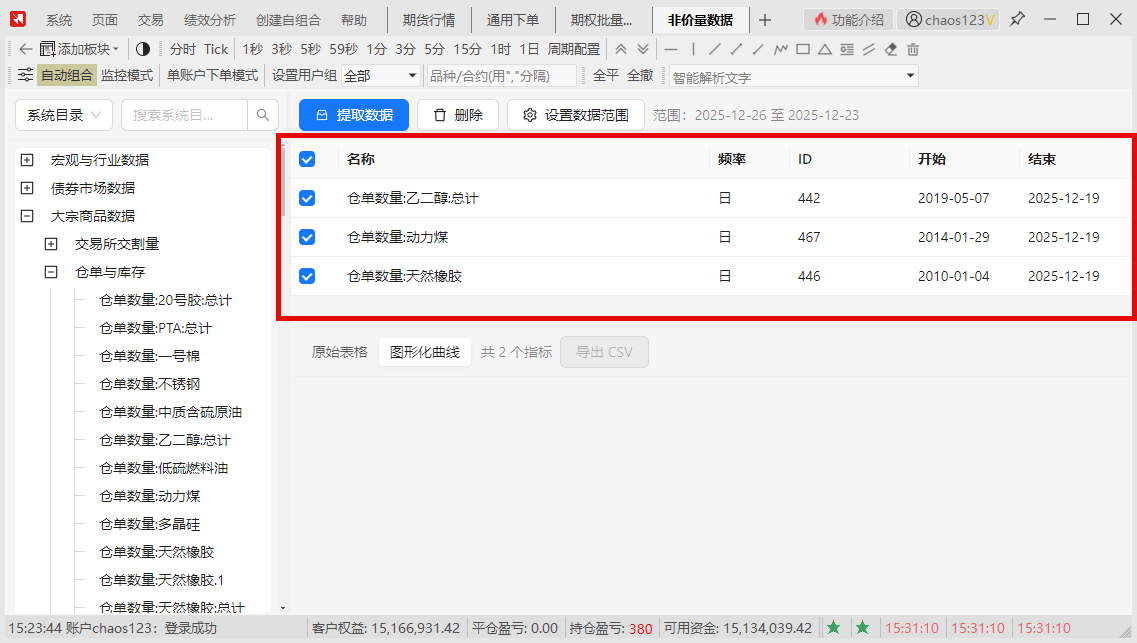Click the search magnifier in system directory
The height and width of the screenshot is (643, 1137).
(x=263, y=115)
